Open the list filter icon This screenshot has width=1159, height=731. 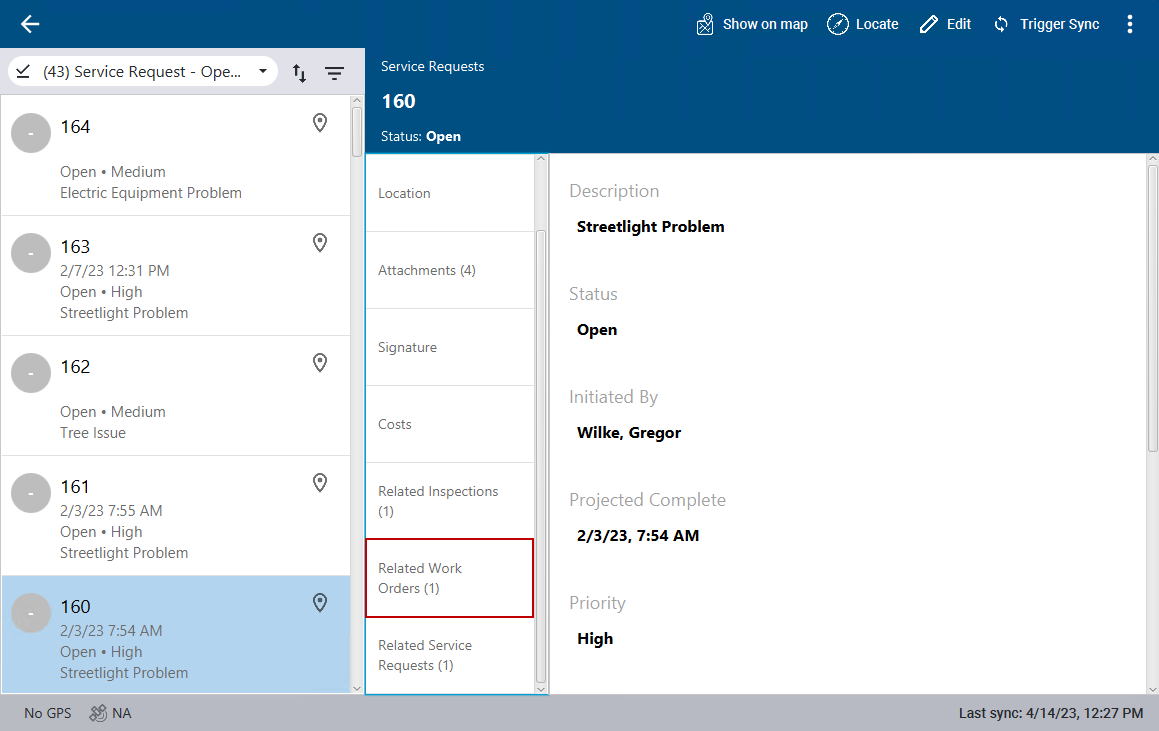(x=334, y=72)
